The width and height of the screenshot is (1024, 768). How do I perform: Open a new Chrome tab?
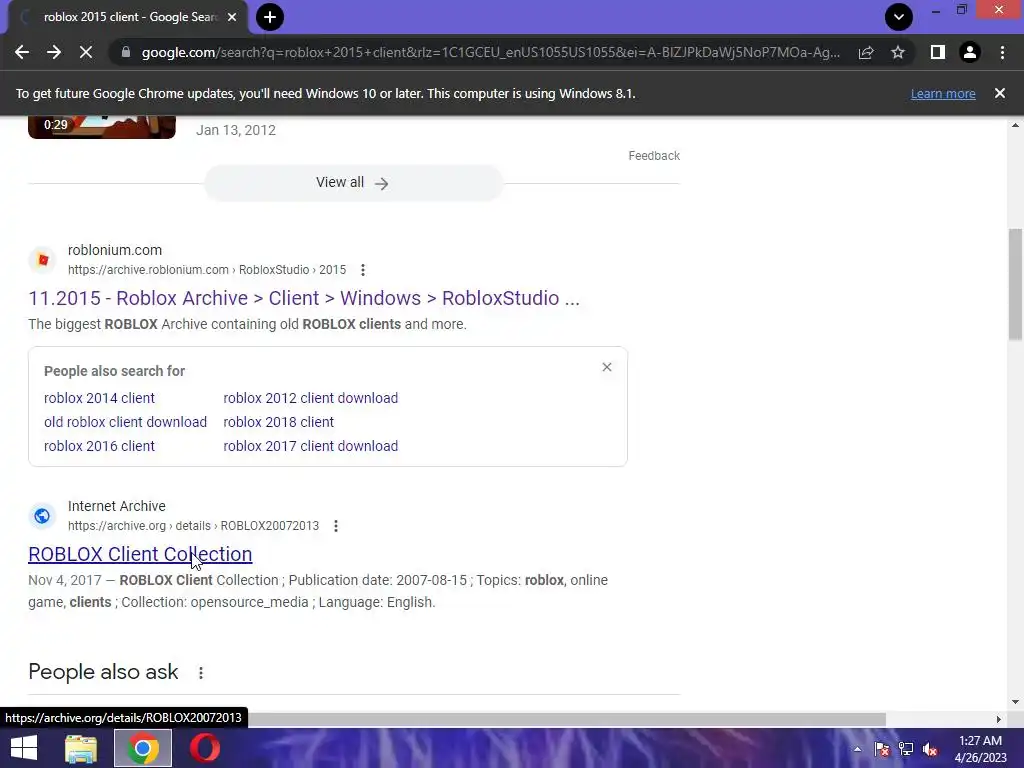[x=270, y=17]
